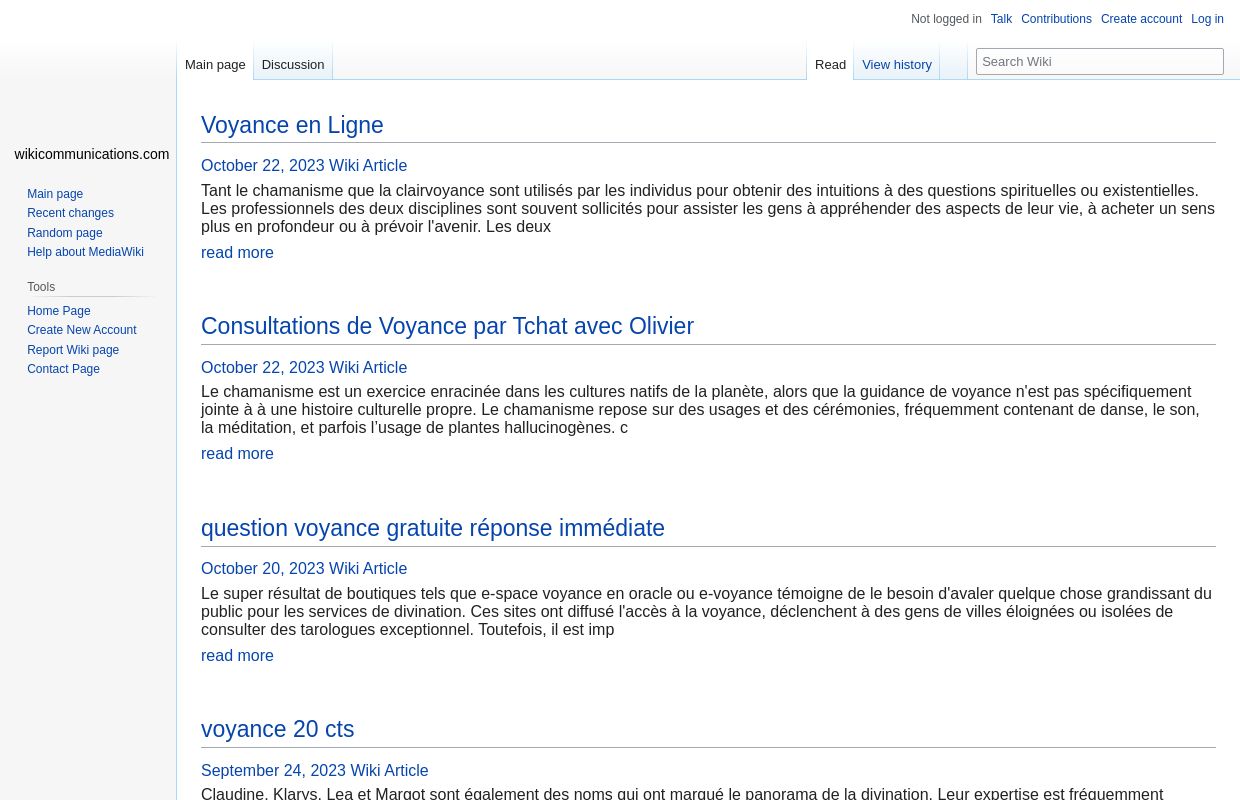Open the Voyance en Ligne article
Viewport: 1240px width, 800px height.
pos(292,125)
